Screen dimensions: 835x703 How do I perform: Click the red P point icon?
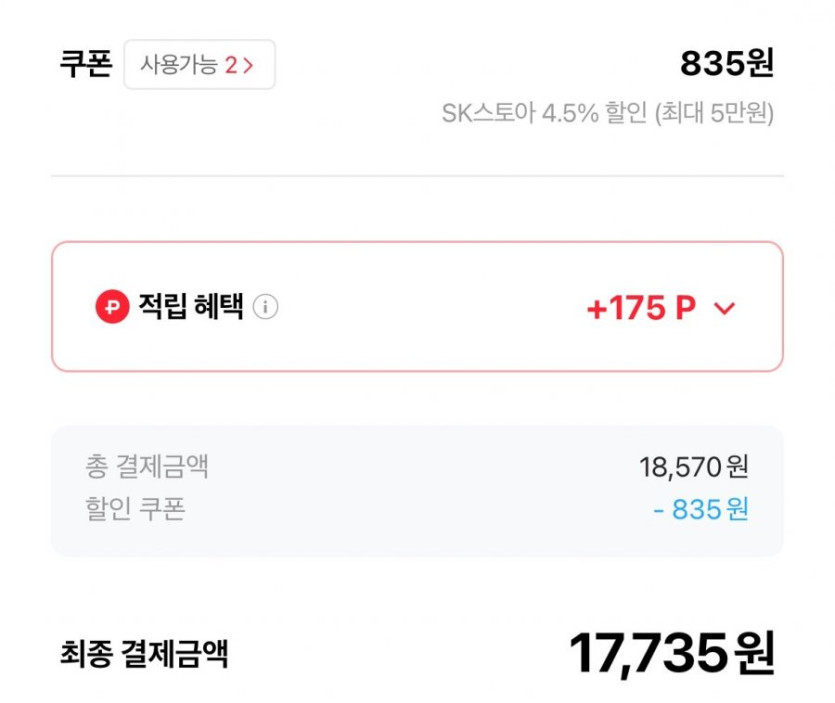112,307
